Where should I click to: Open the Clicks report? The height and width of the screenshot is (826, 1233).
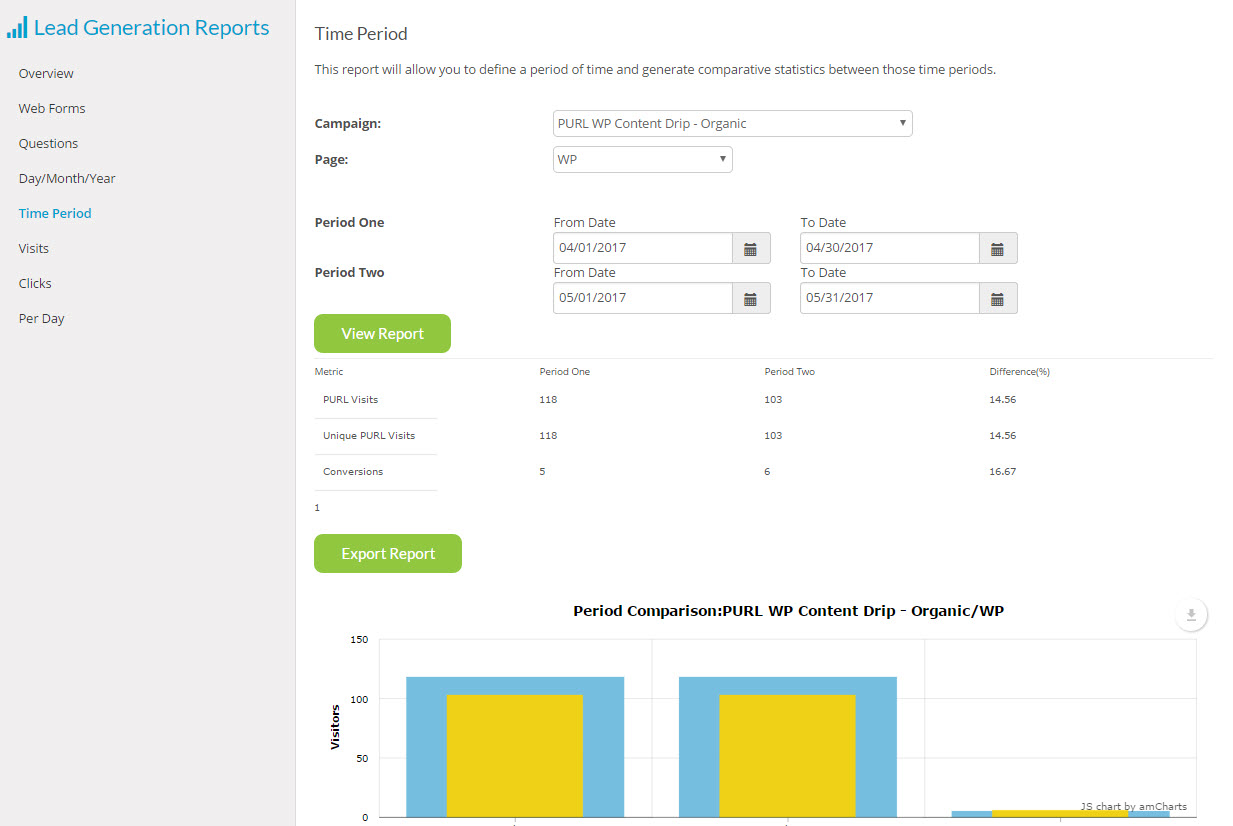[35, 283]
